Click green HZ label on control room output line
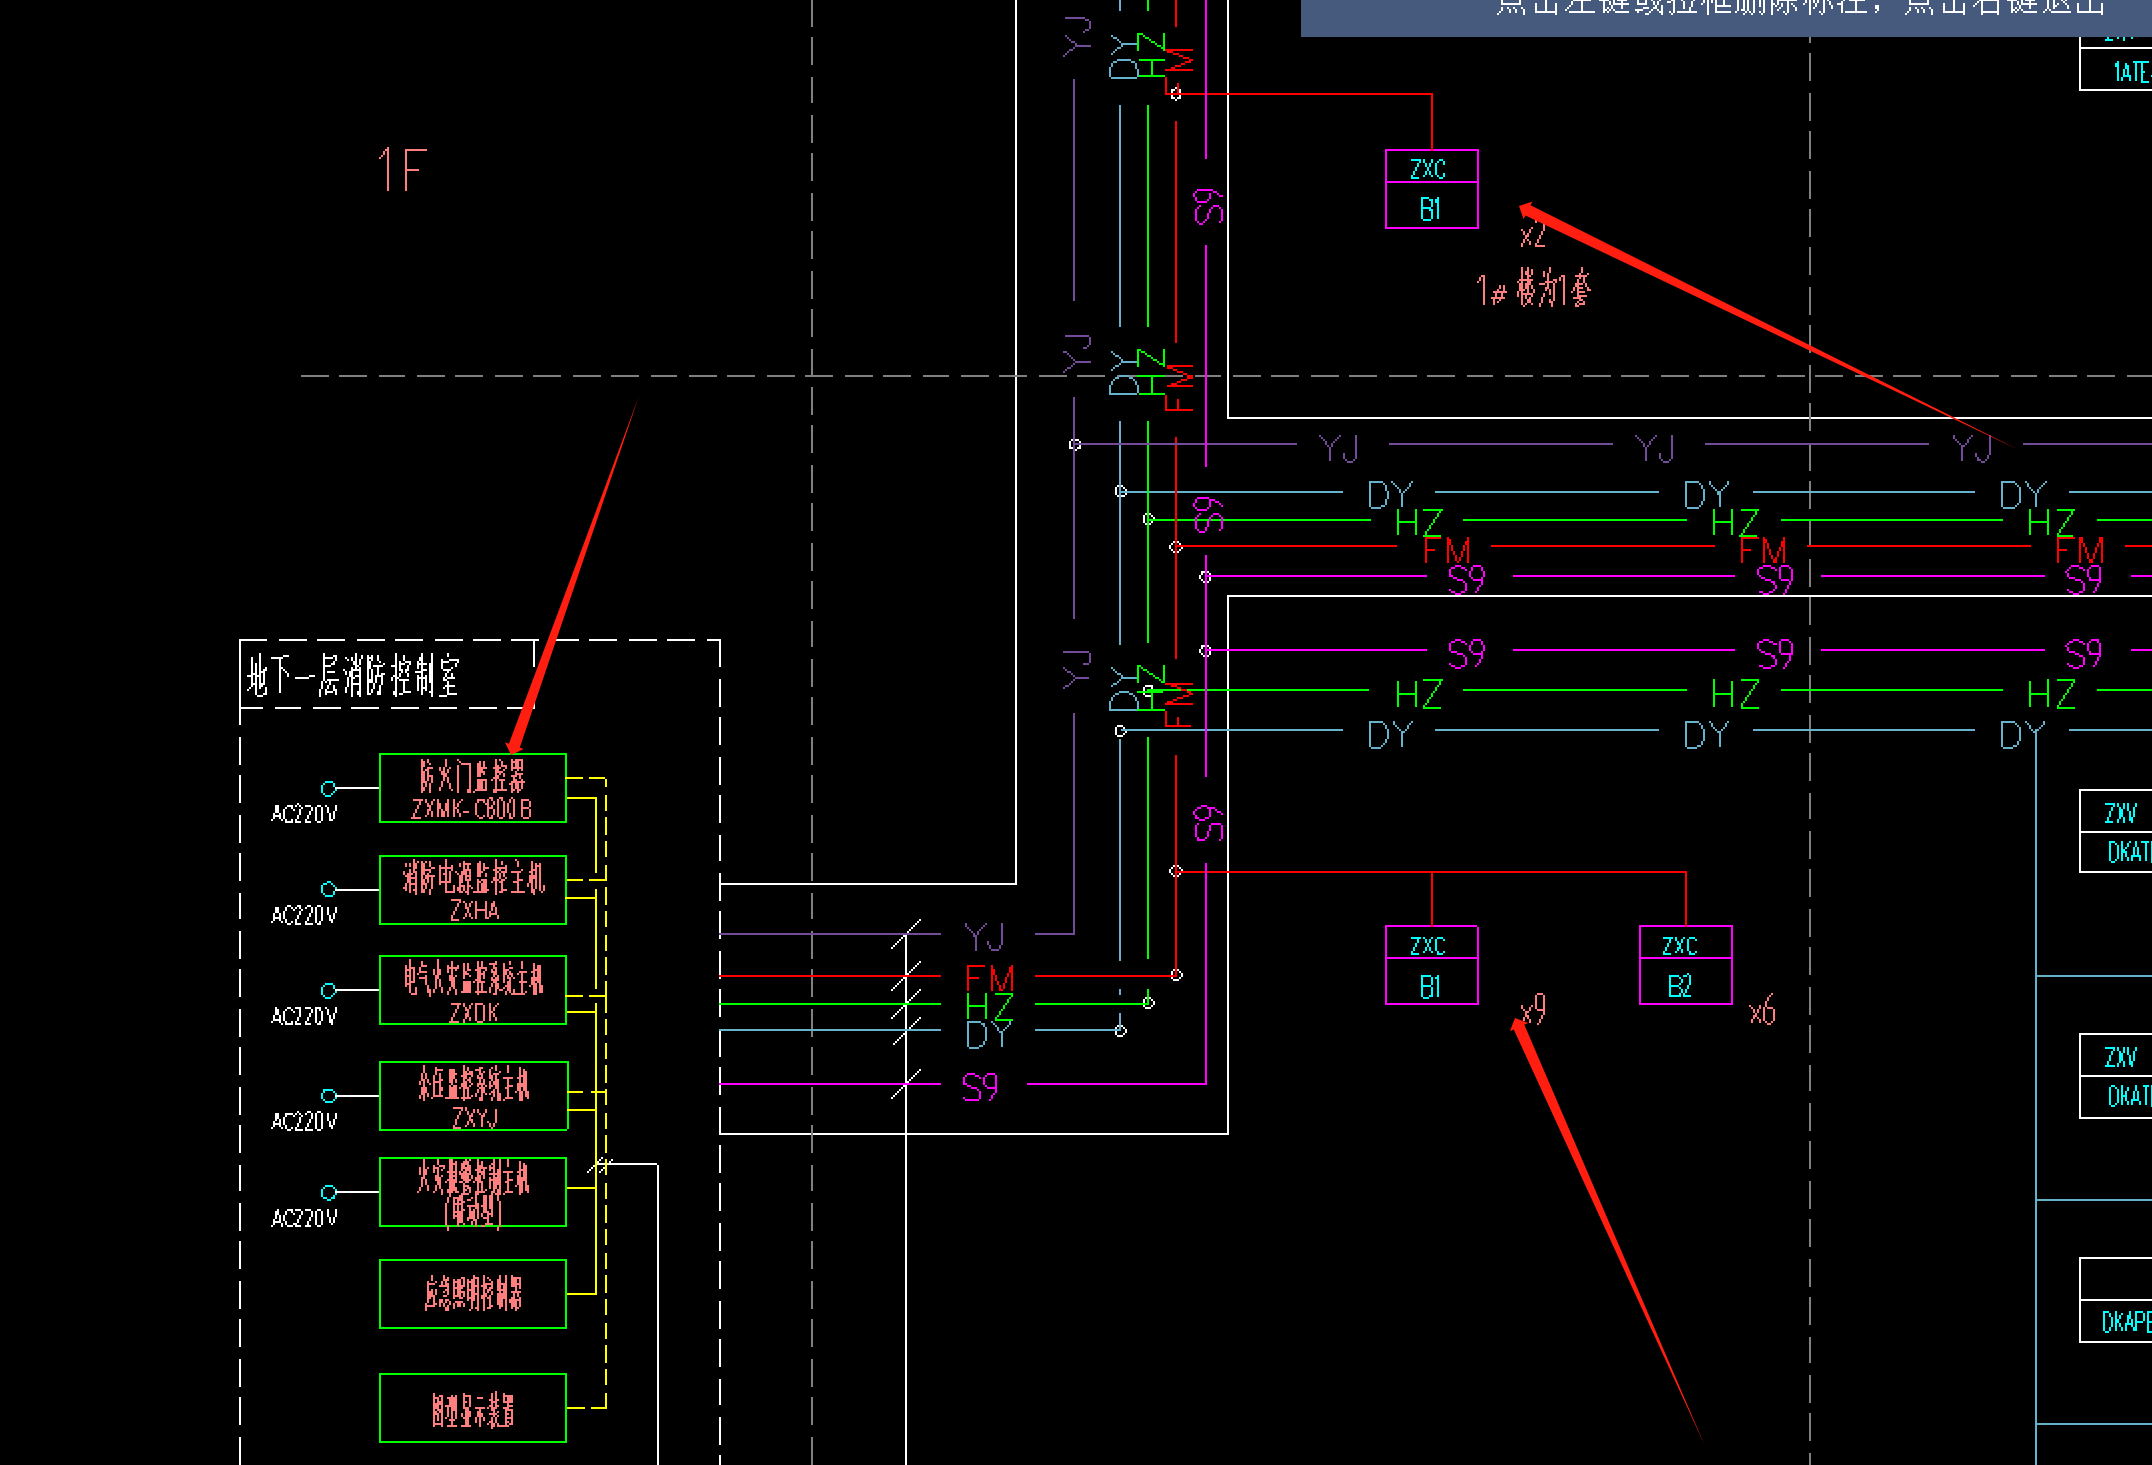This screenshot has width=2152, height=1465. coord(990,1006)
